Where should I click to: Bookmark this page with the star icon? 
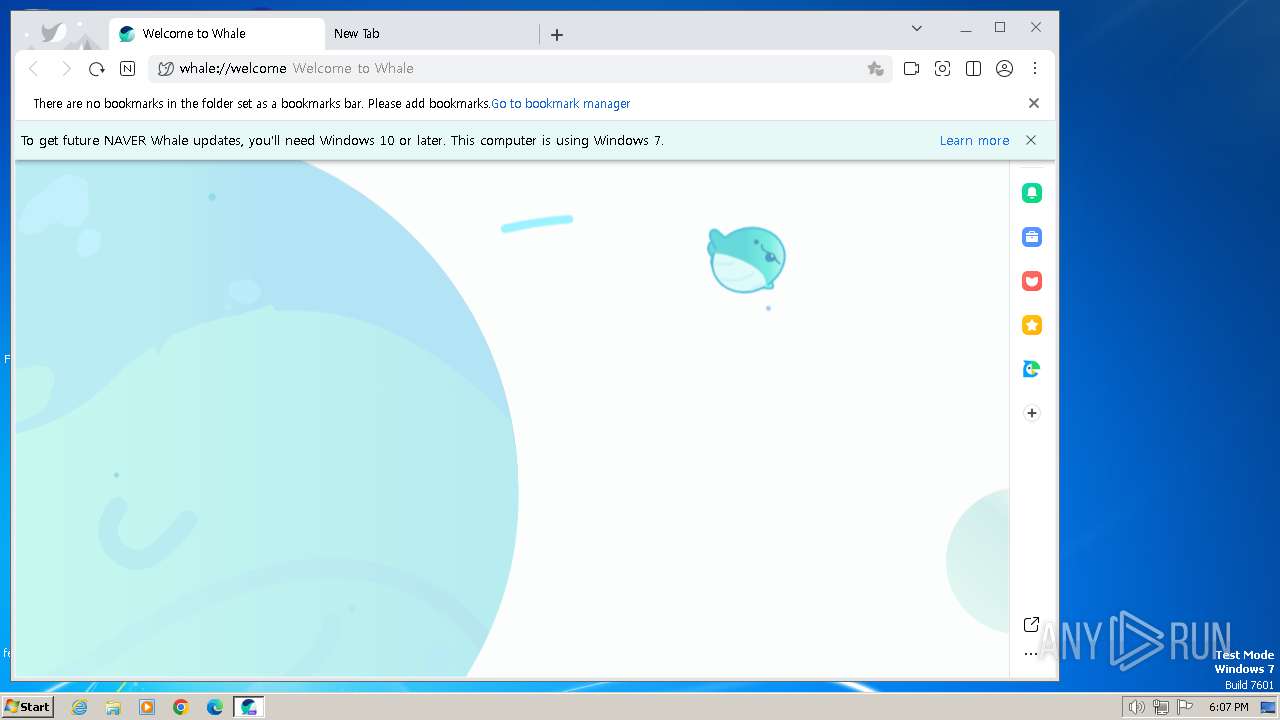(x=876, y=69)
